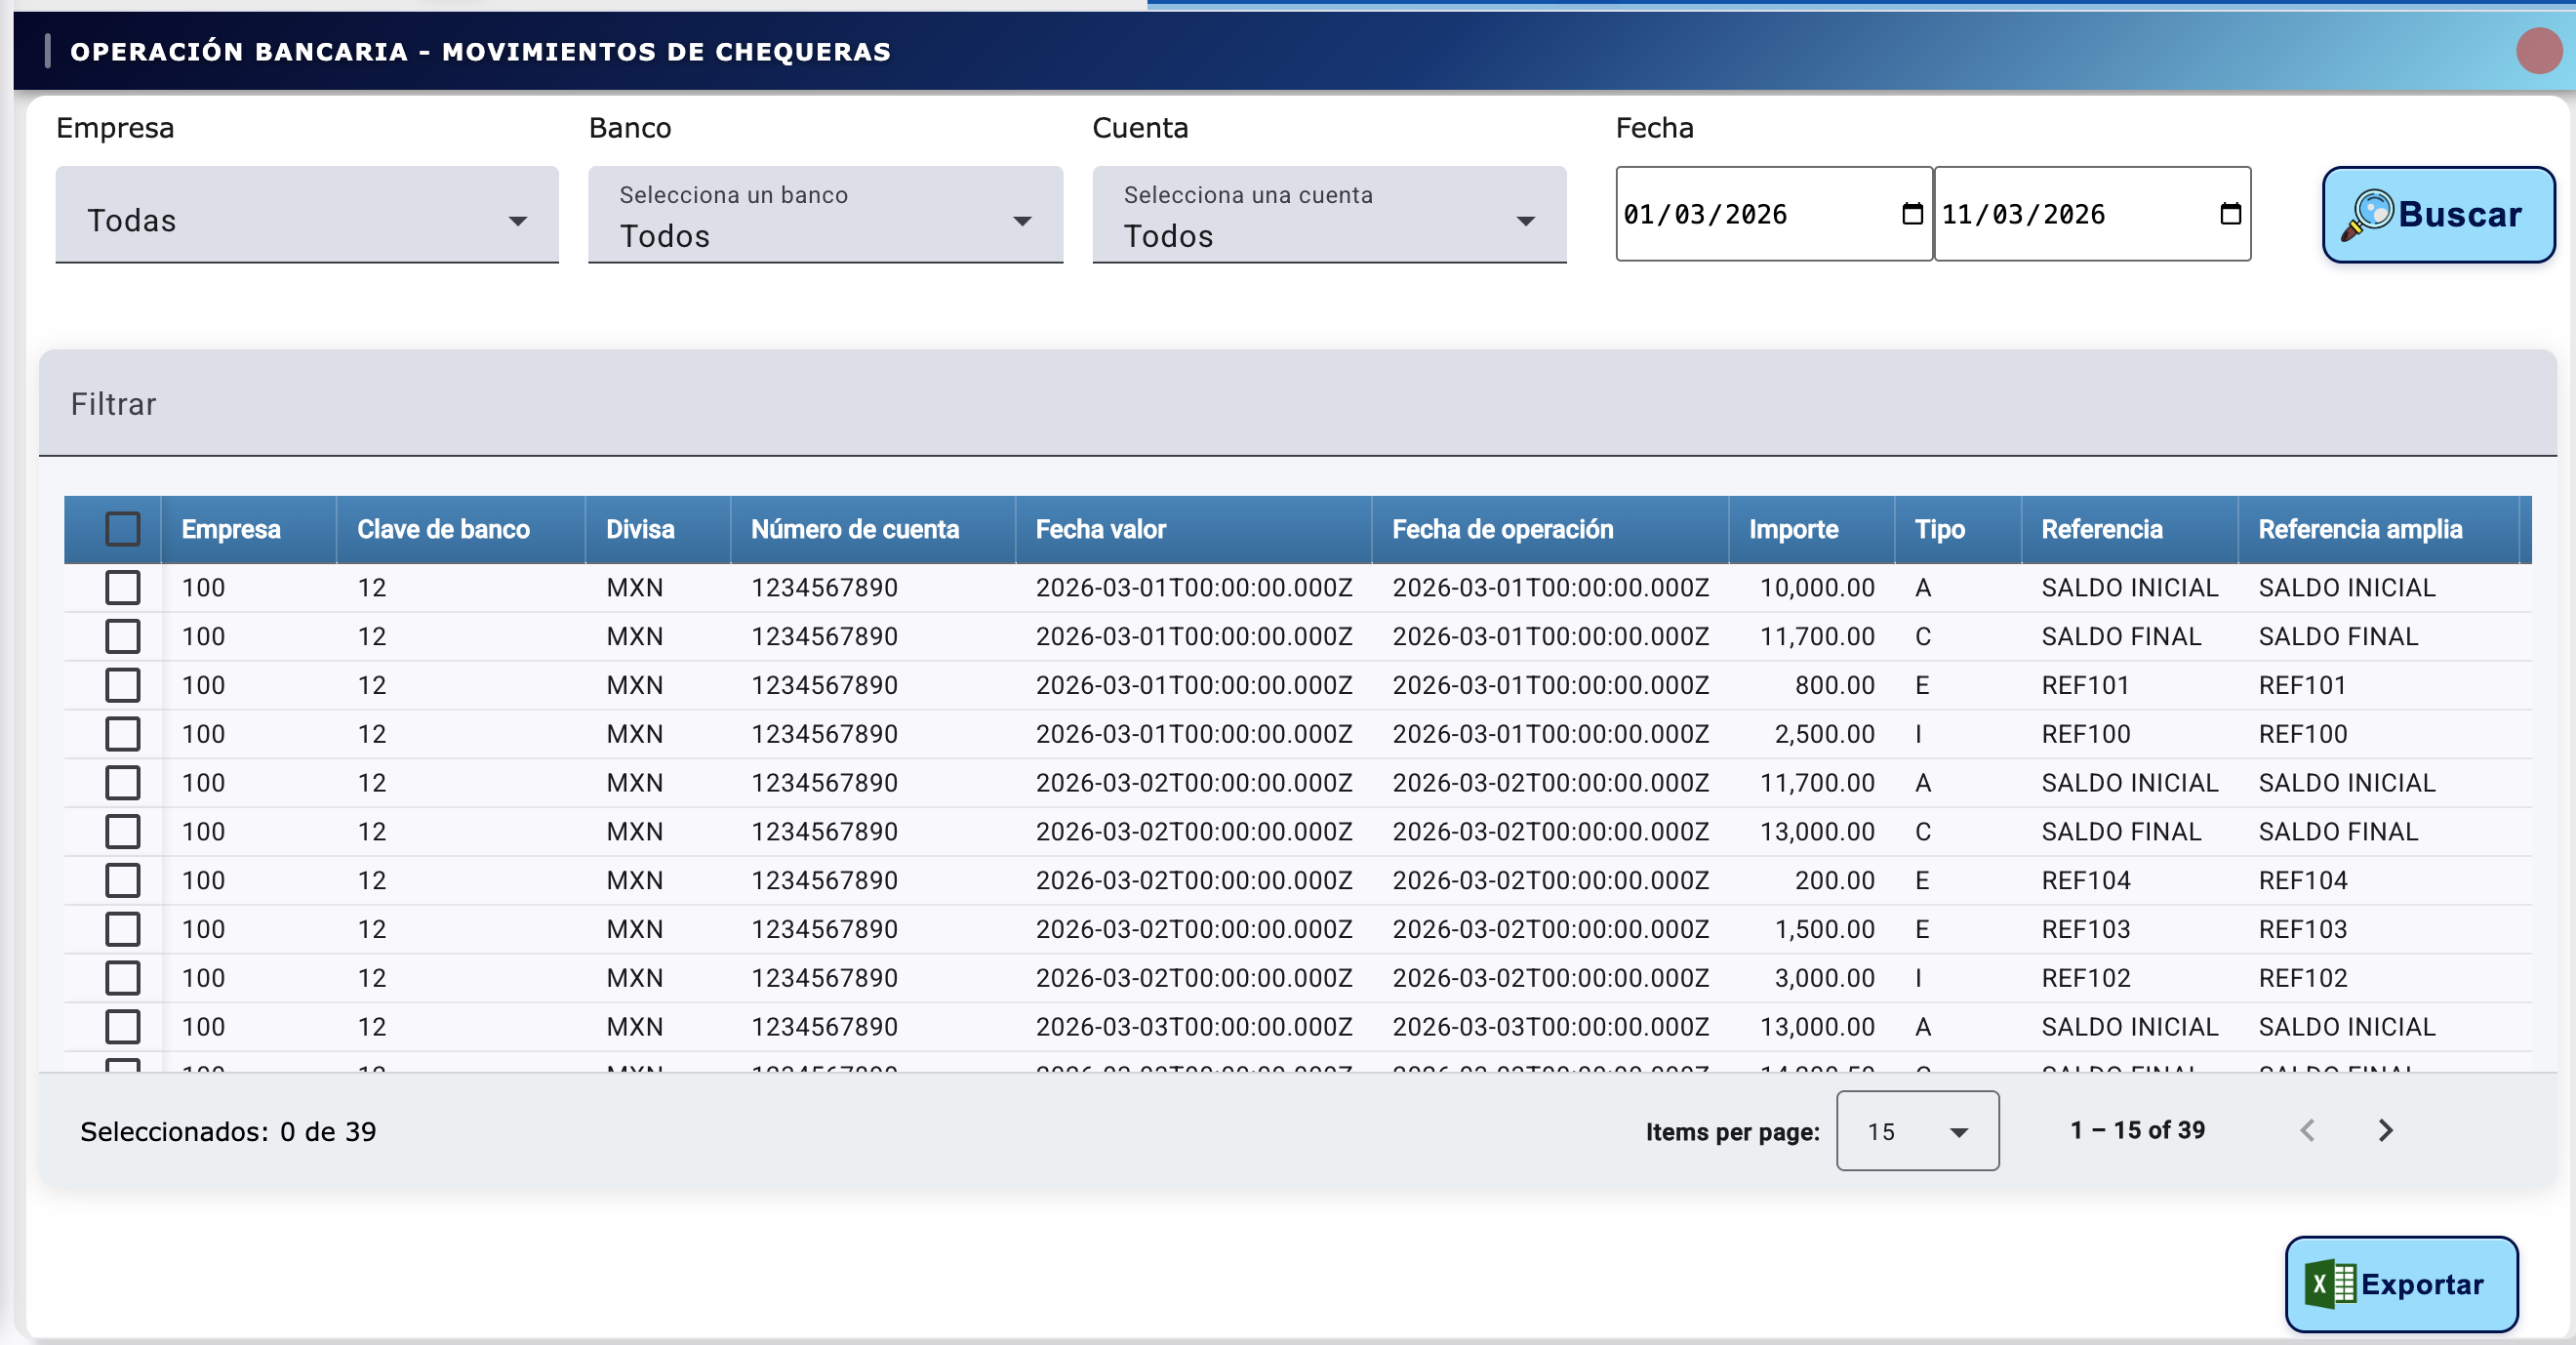Click the Fecha valor column header
2576x1345 pixels.
point(1100,529)
